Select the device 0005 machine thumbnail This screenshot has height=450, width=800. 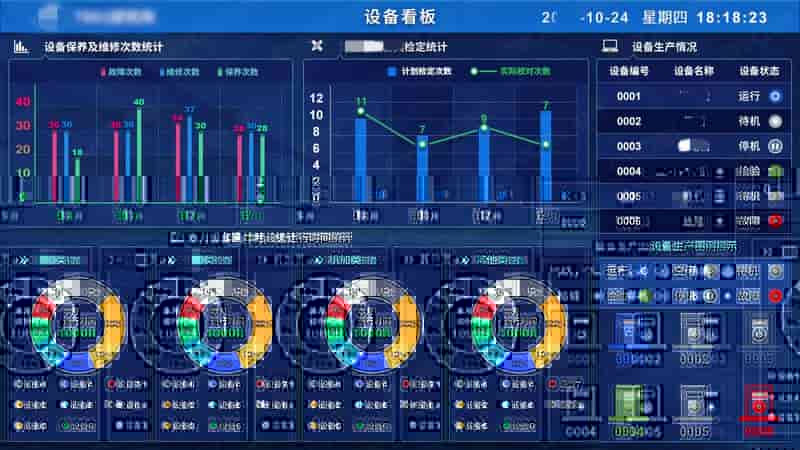coord(694,404)
